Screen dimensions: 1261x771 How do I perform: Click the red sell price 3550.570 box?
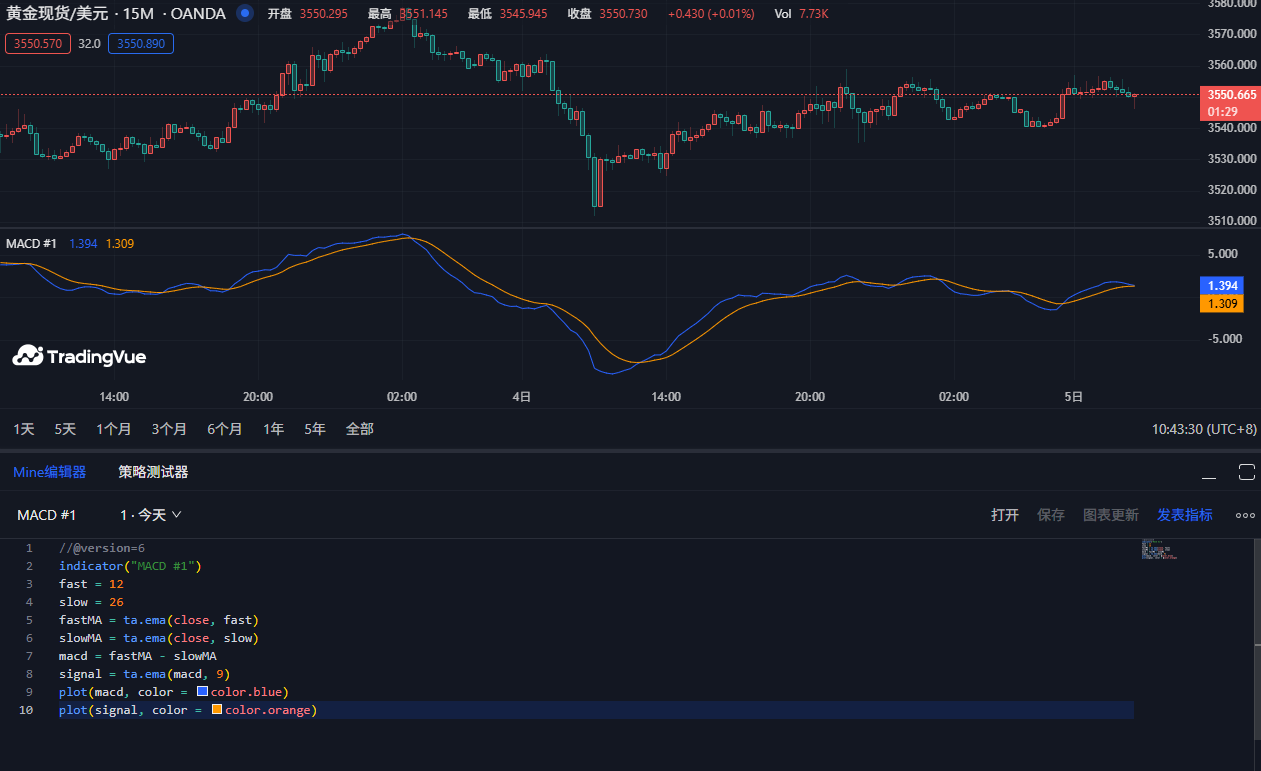tap(38, 44)
